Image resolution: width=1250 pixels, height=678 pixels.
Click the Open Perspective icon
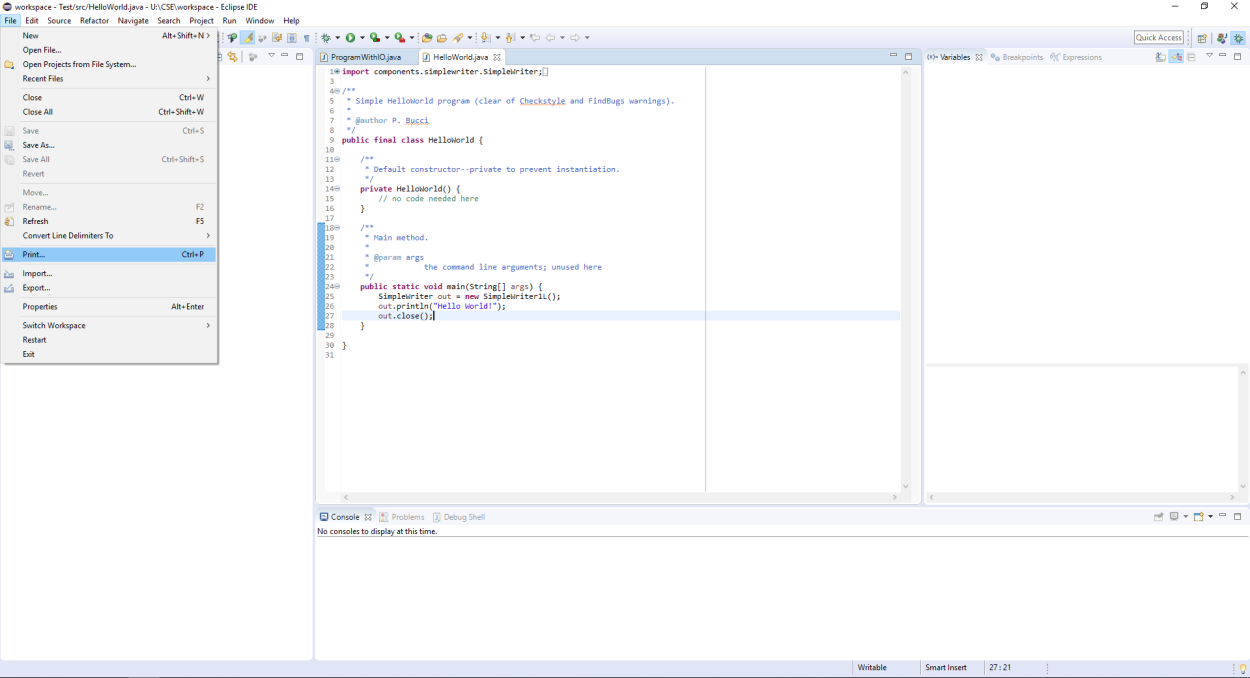pyautogui.click(x=1202, y=38)
